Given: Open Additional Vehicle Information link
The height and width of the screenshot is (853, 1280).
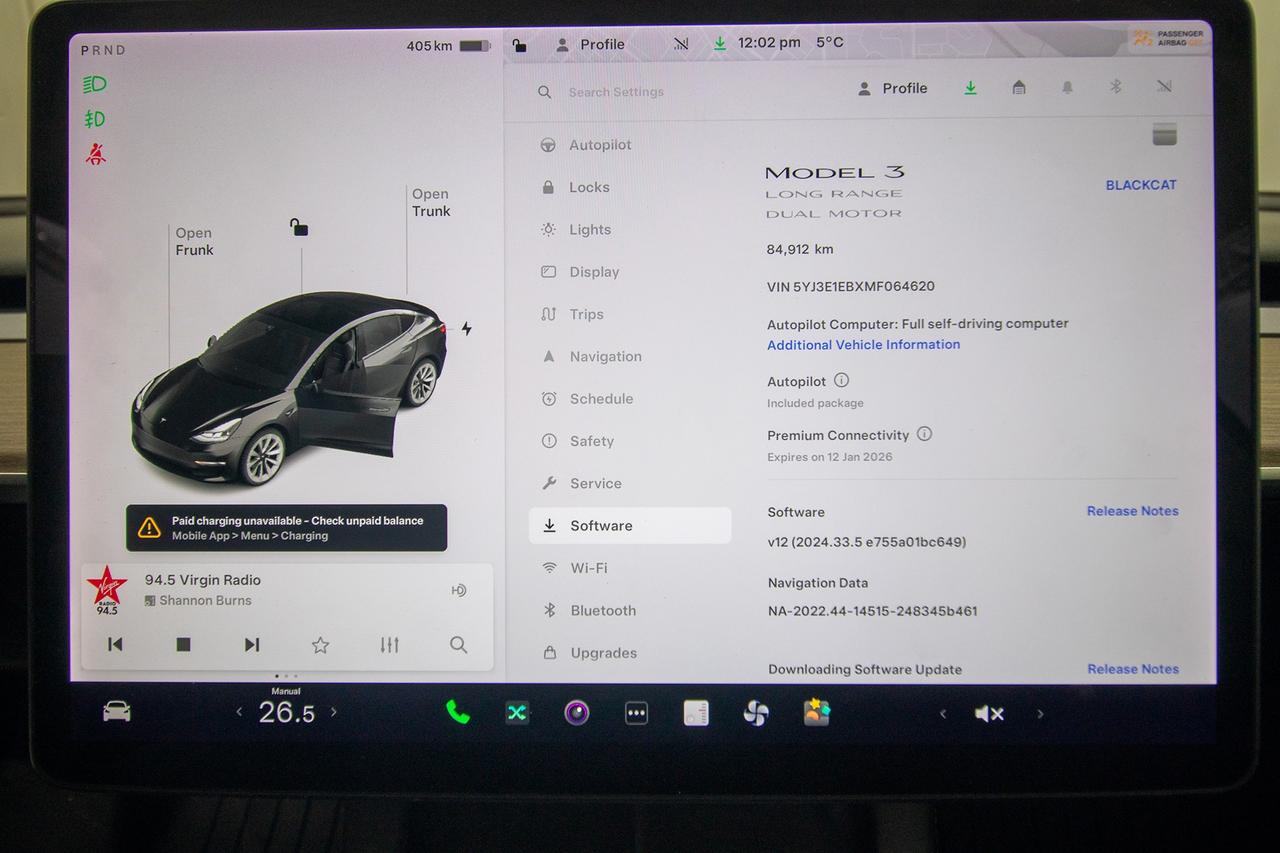Looking at the screenshot, I should coord(863,345).
